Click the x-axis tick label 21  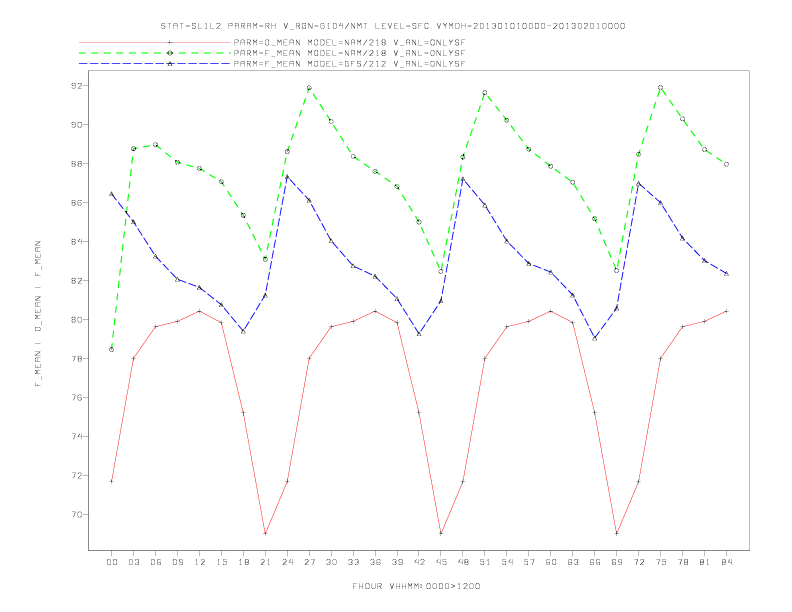[265, 562]
